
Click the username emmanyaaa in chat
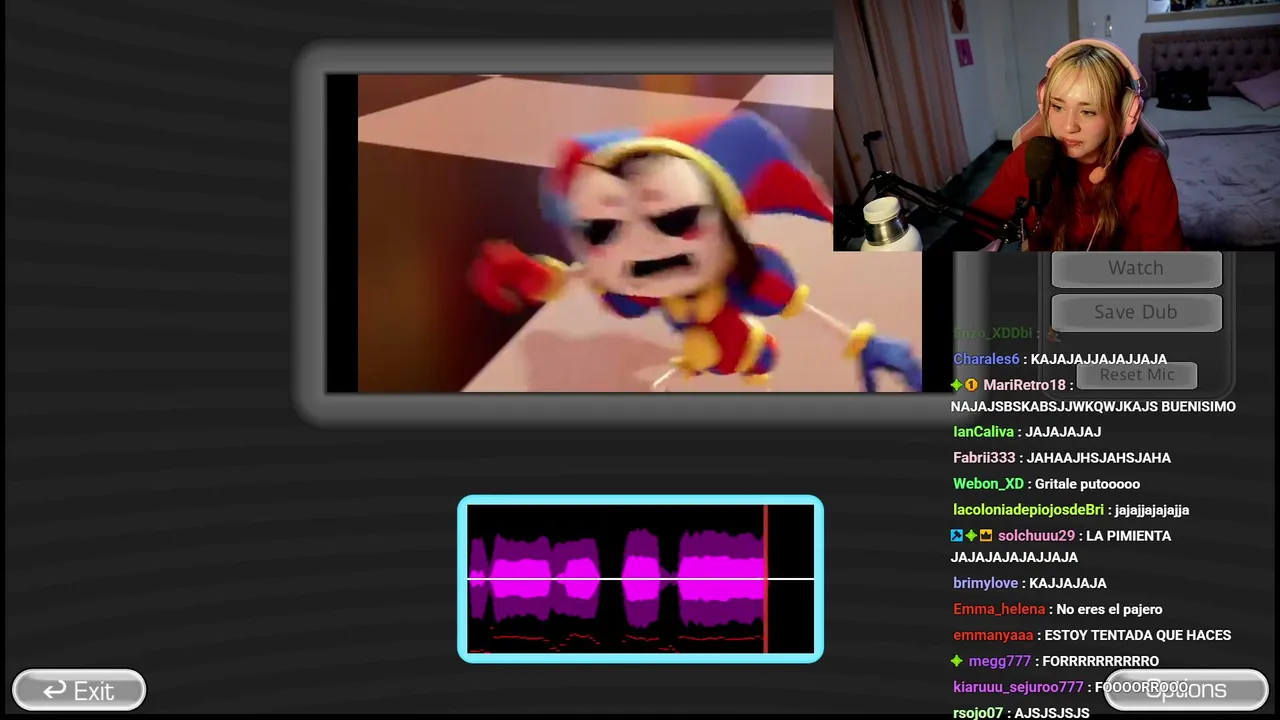[993, 635]
